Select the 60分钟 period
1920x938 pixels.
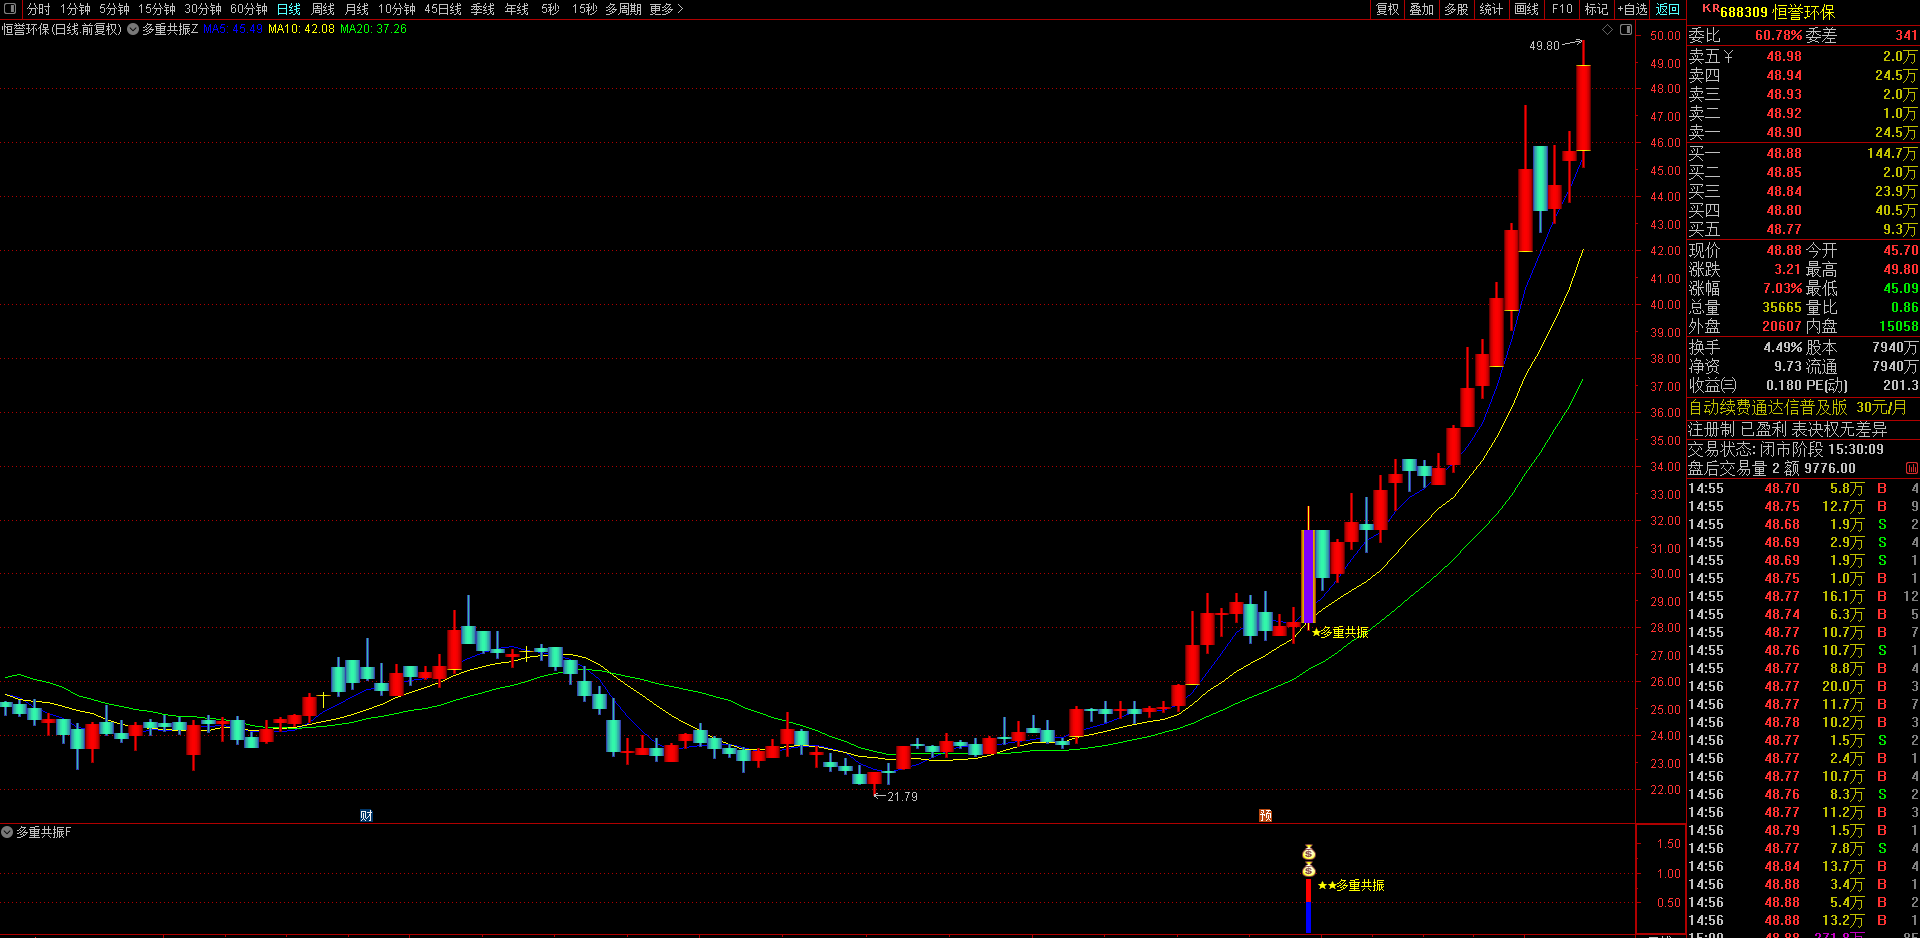249,9
